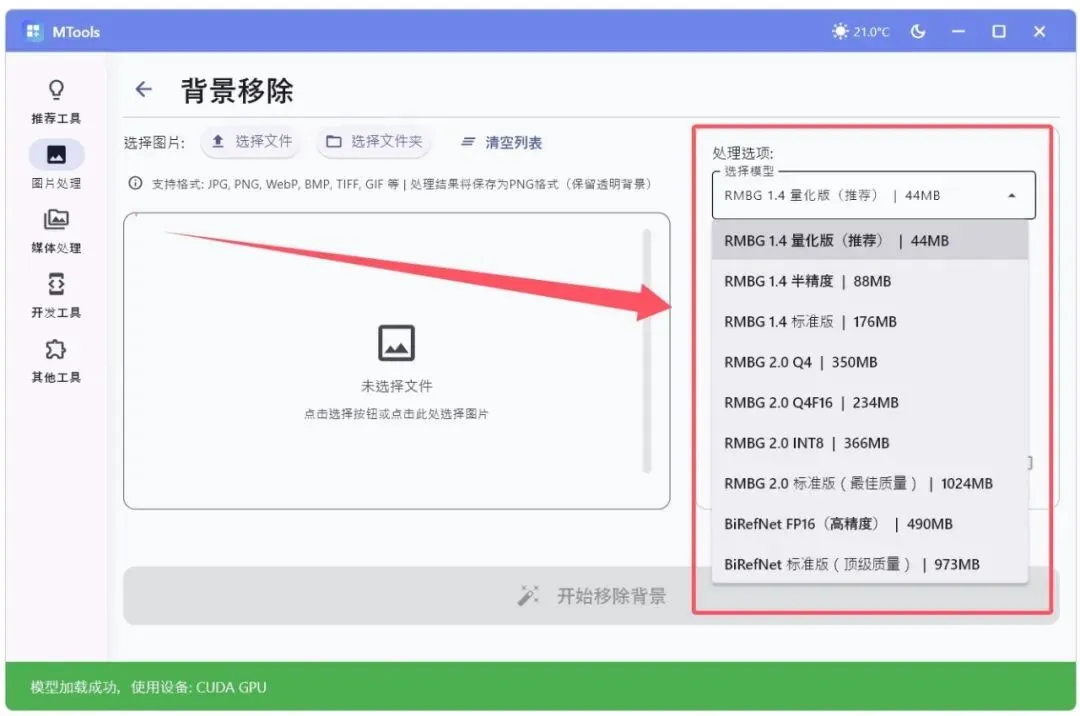Click the info icon before 支持格式

tap(136, 183)
